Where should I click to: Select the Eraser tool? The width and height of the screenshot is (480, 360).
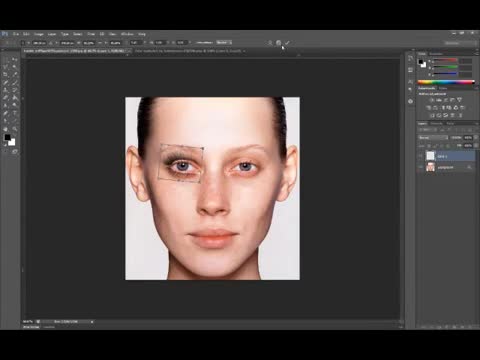(x=6, y=98)
